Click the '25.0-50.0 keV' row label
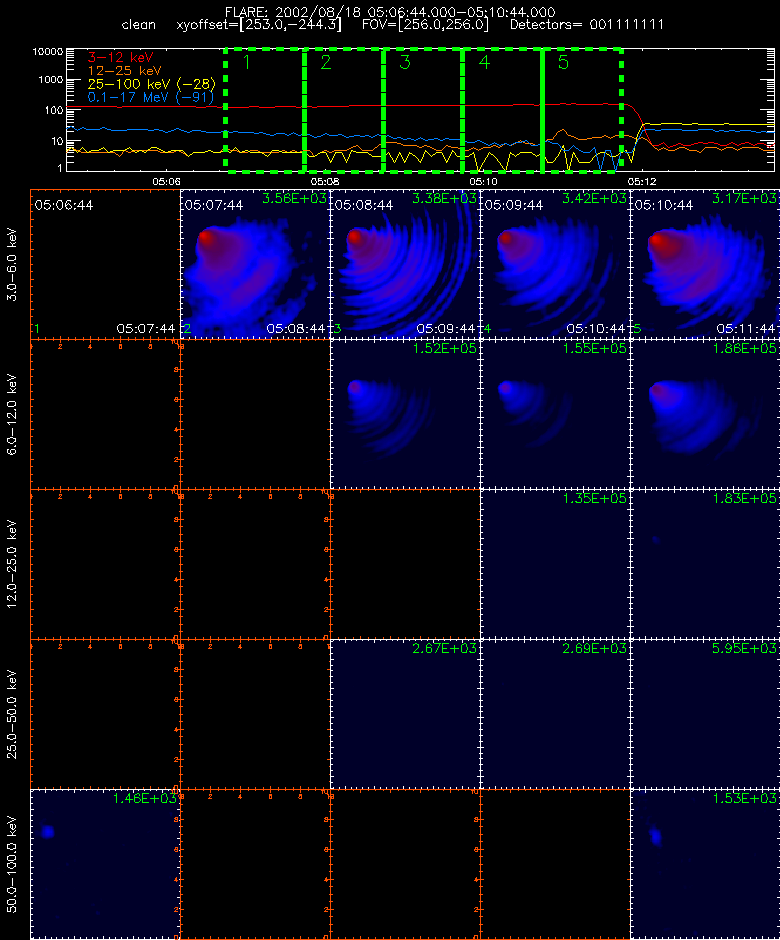This screenshot has height=940, width=780. click(12, 714)
